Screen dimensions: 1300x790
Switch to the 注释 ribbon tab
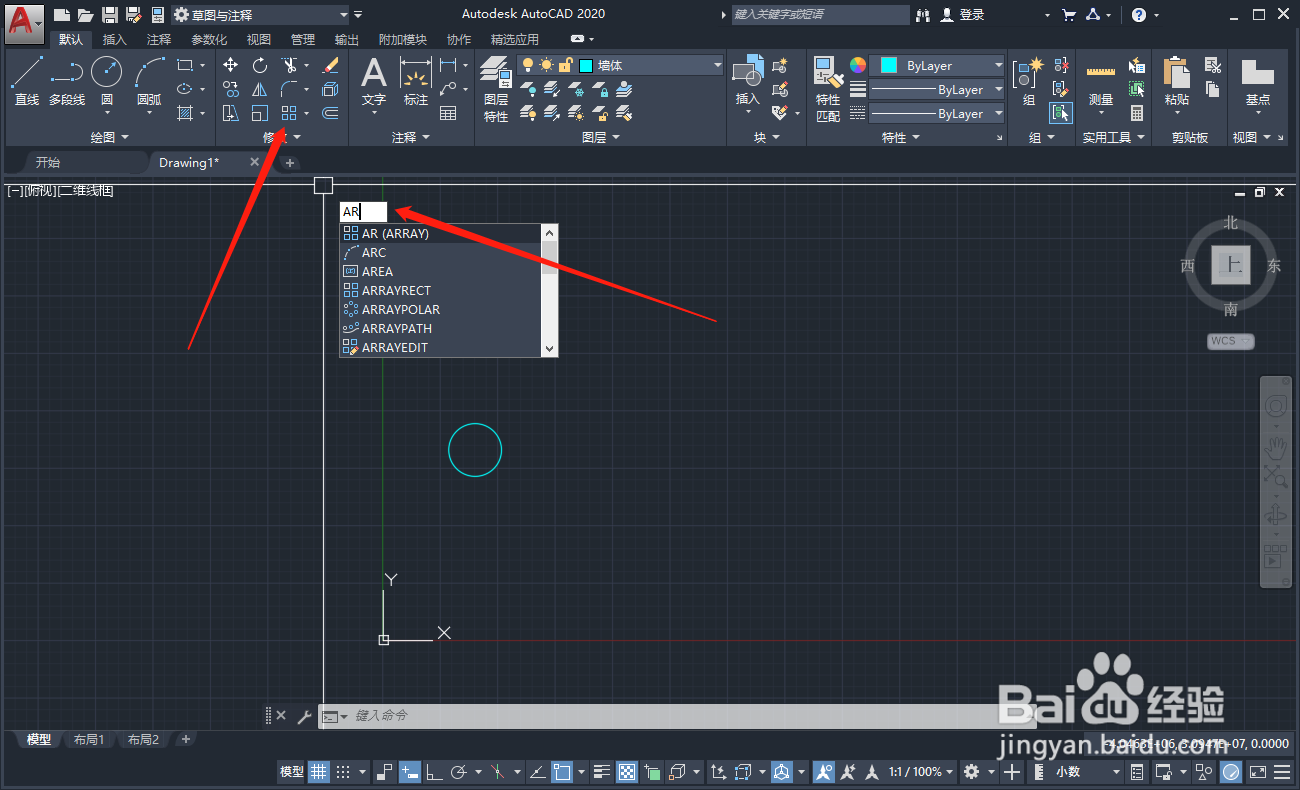[x=159, y=40]
